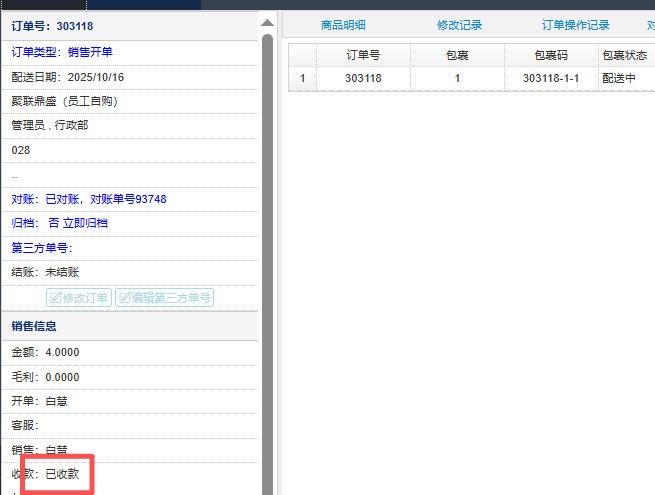Click the 编辑第三方单号 button

164,298
